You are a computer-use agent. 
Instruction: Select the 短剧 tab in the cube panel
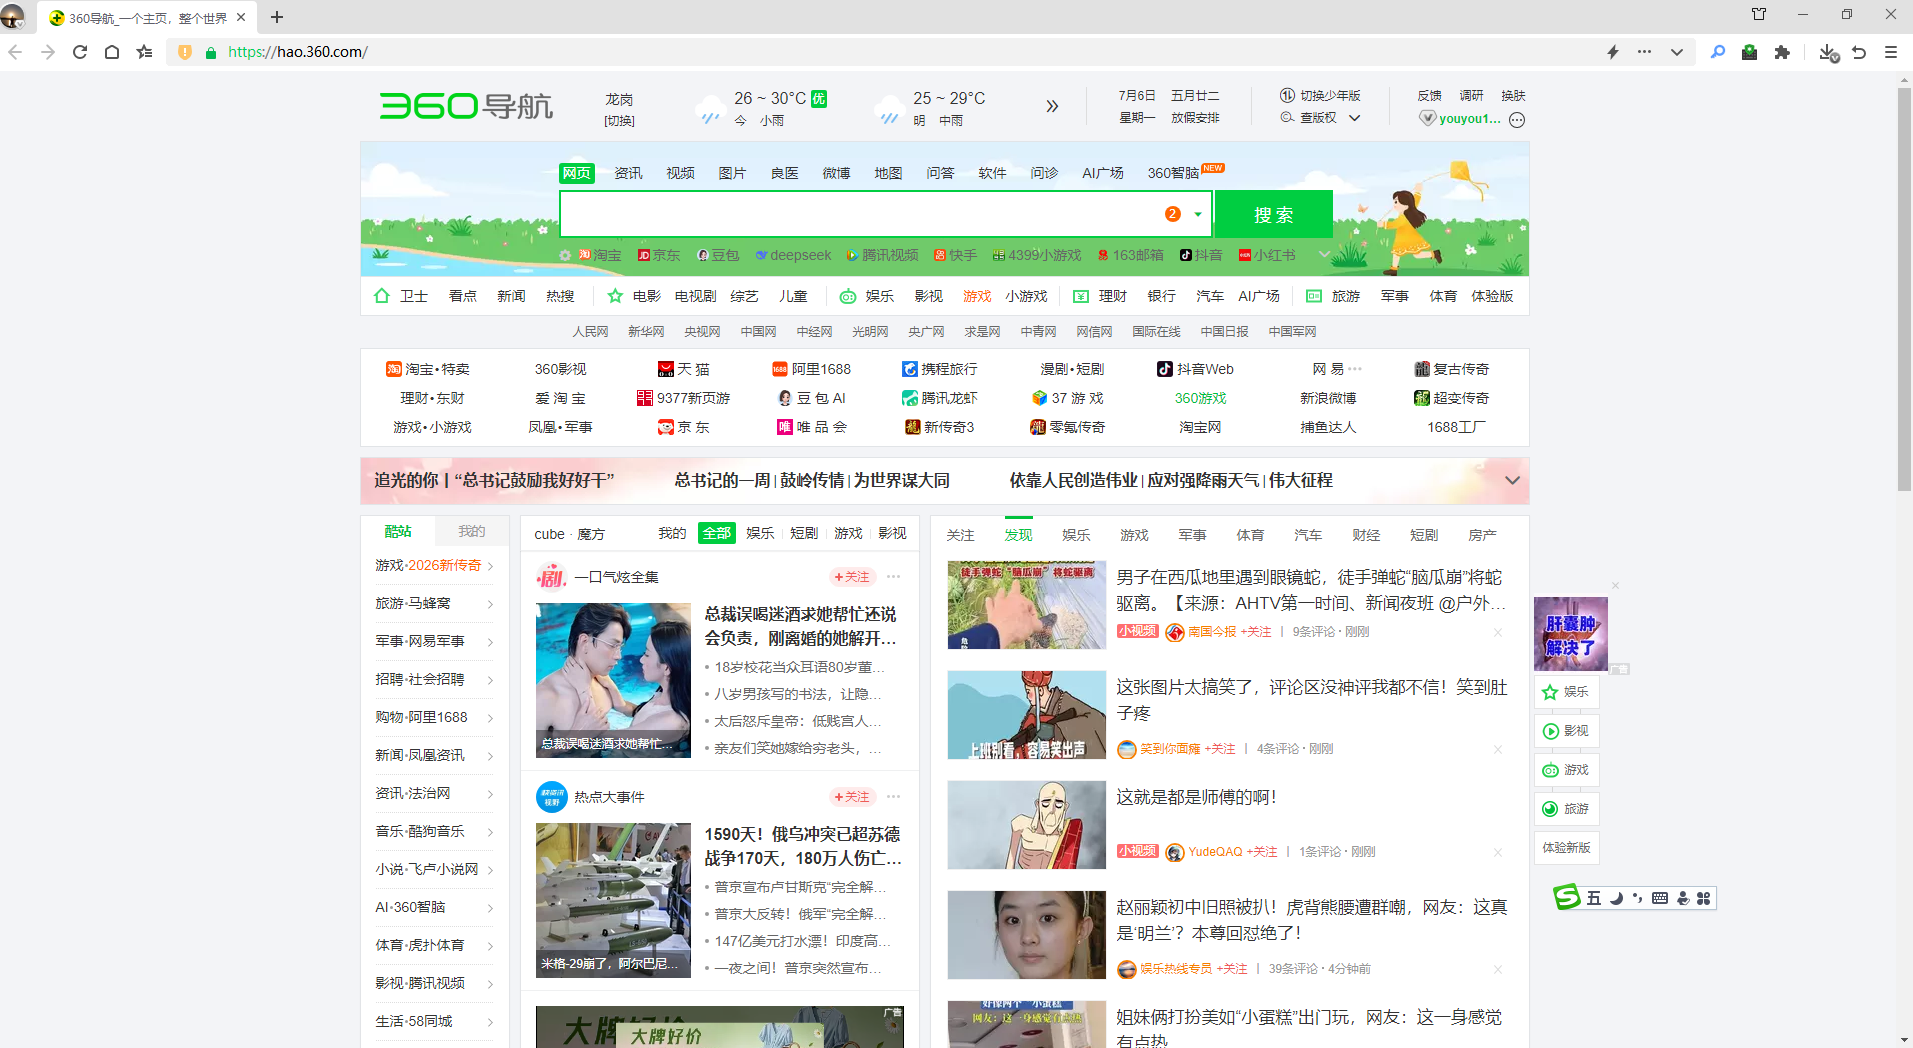804,533
